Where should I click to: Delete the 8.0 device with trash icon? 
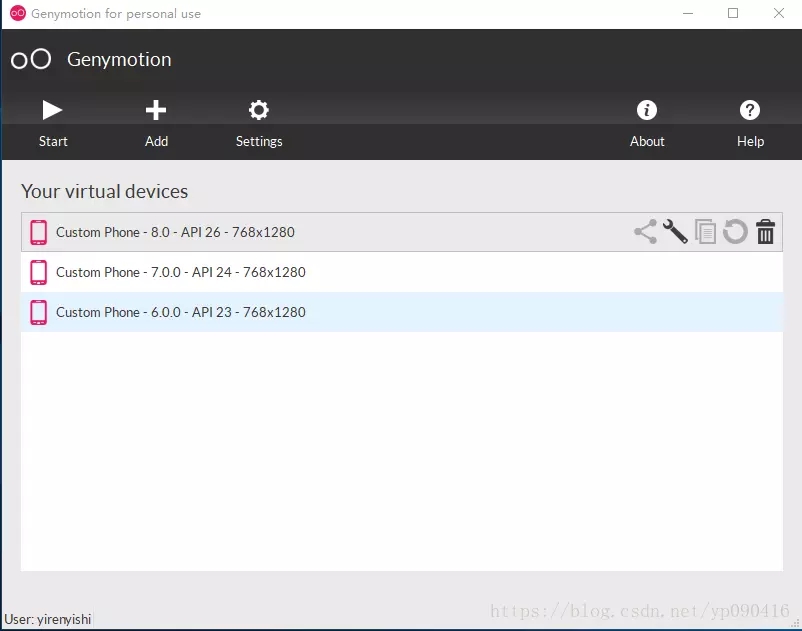[x=765, y=232]
